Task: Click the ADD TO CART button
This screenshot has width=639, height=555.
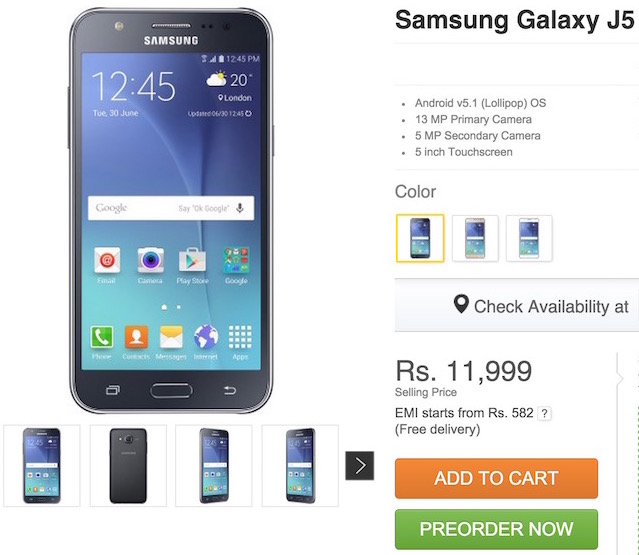Action: point(496,478)
